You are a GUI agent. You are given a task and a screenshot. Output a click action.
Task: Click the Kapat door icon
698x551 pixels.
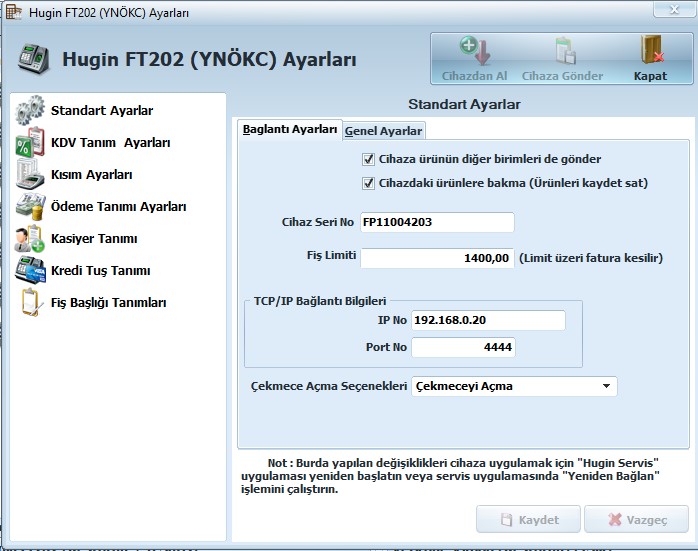pos(653,50)
